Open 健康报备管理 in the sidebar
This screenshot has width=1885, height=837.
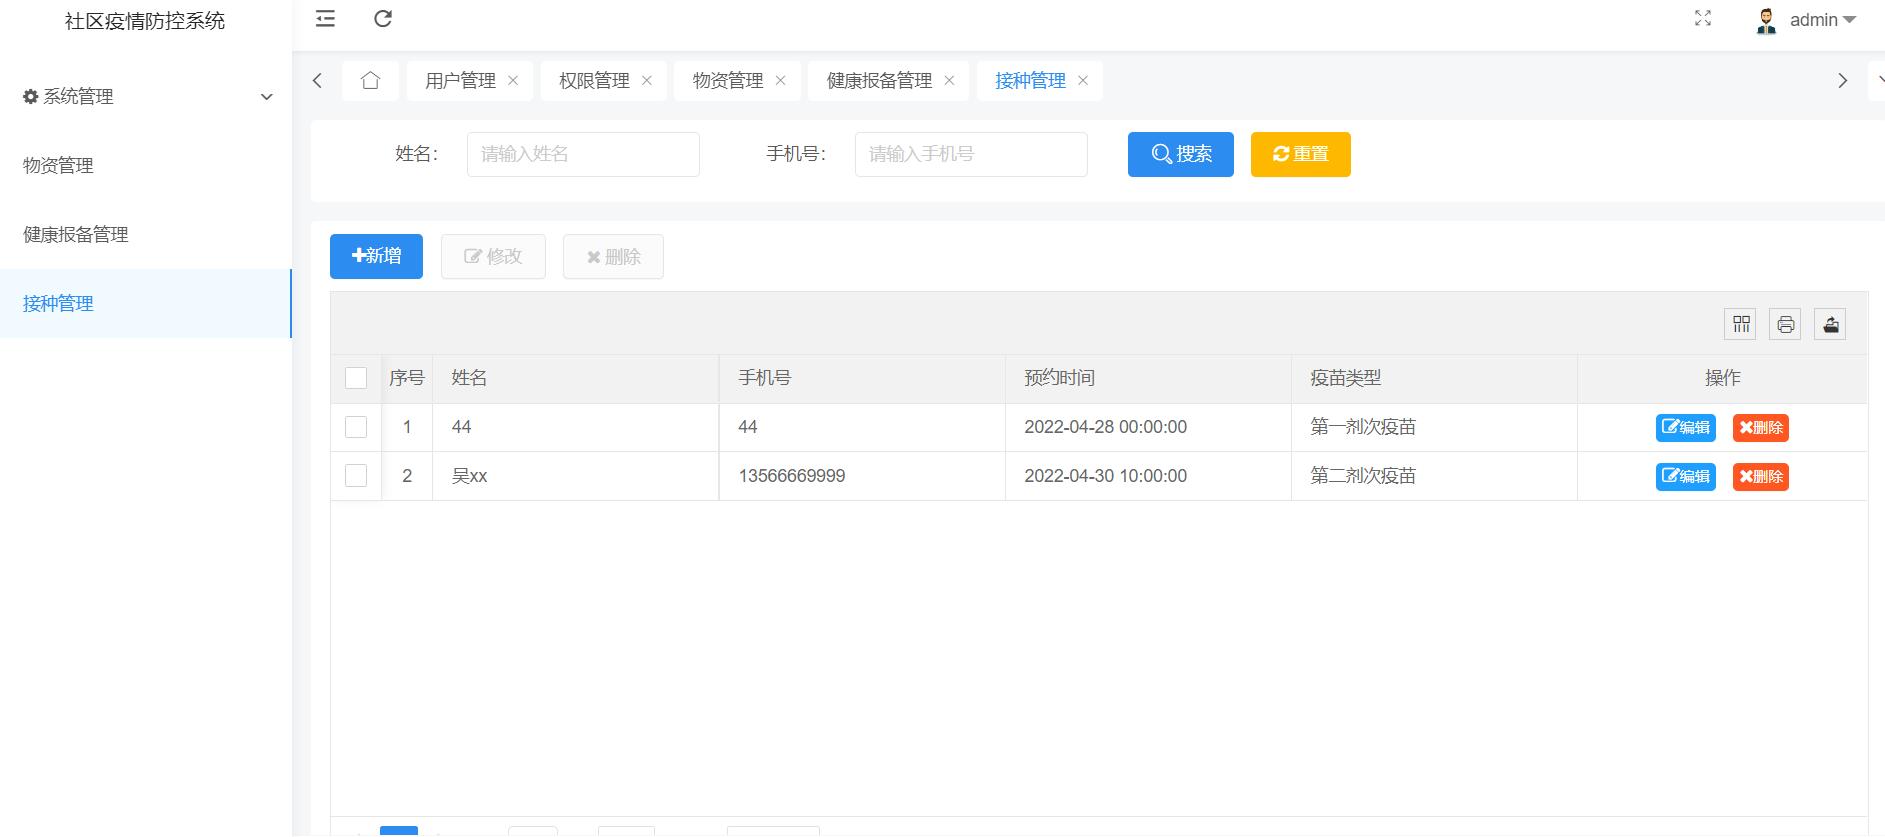[x=146, y=235]
